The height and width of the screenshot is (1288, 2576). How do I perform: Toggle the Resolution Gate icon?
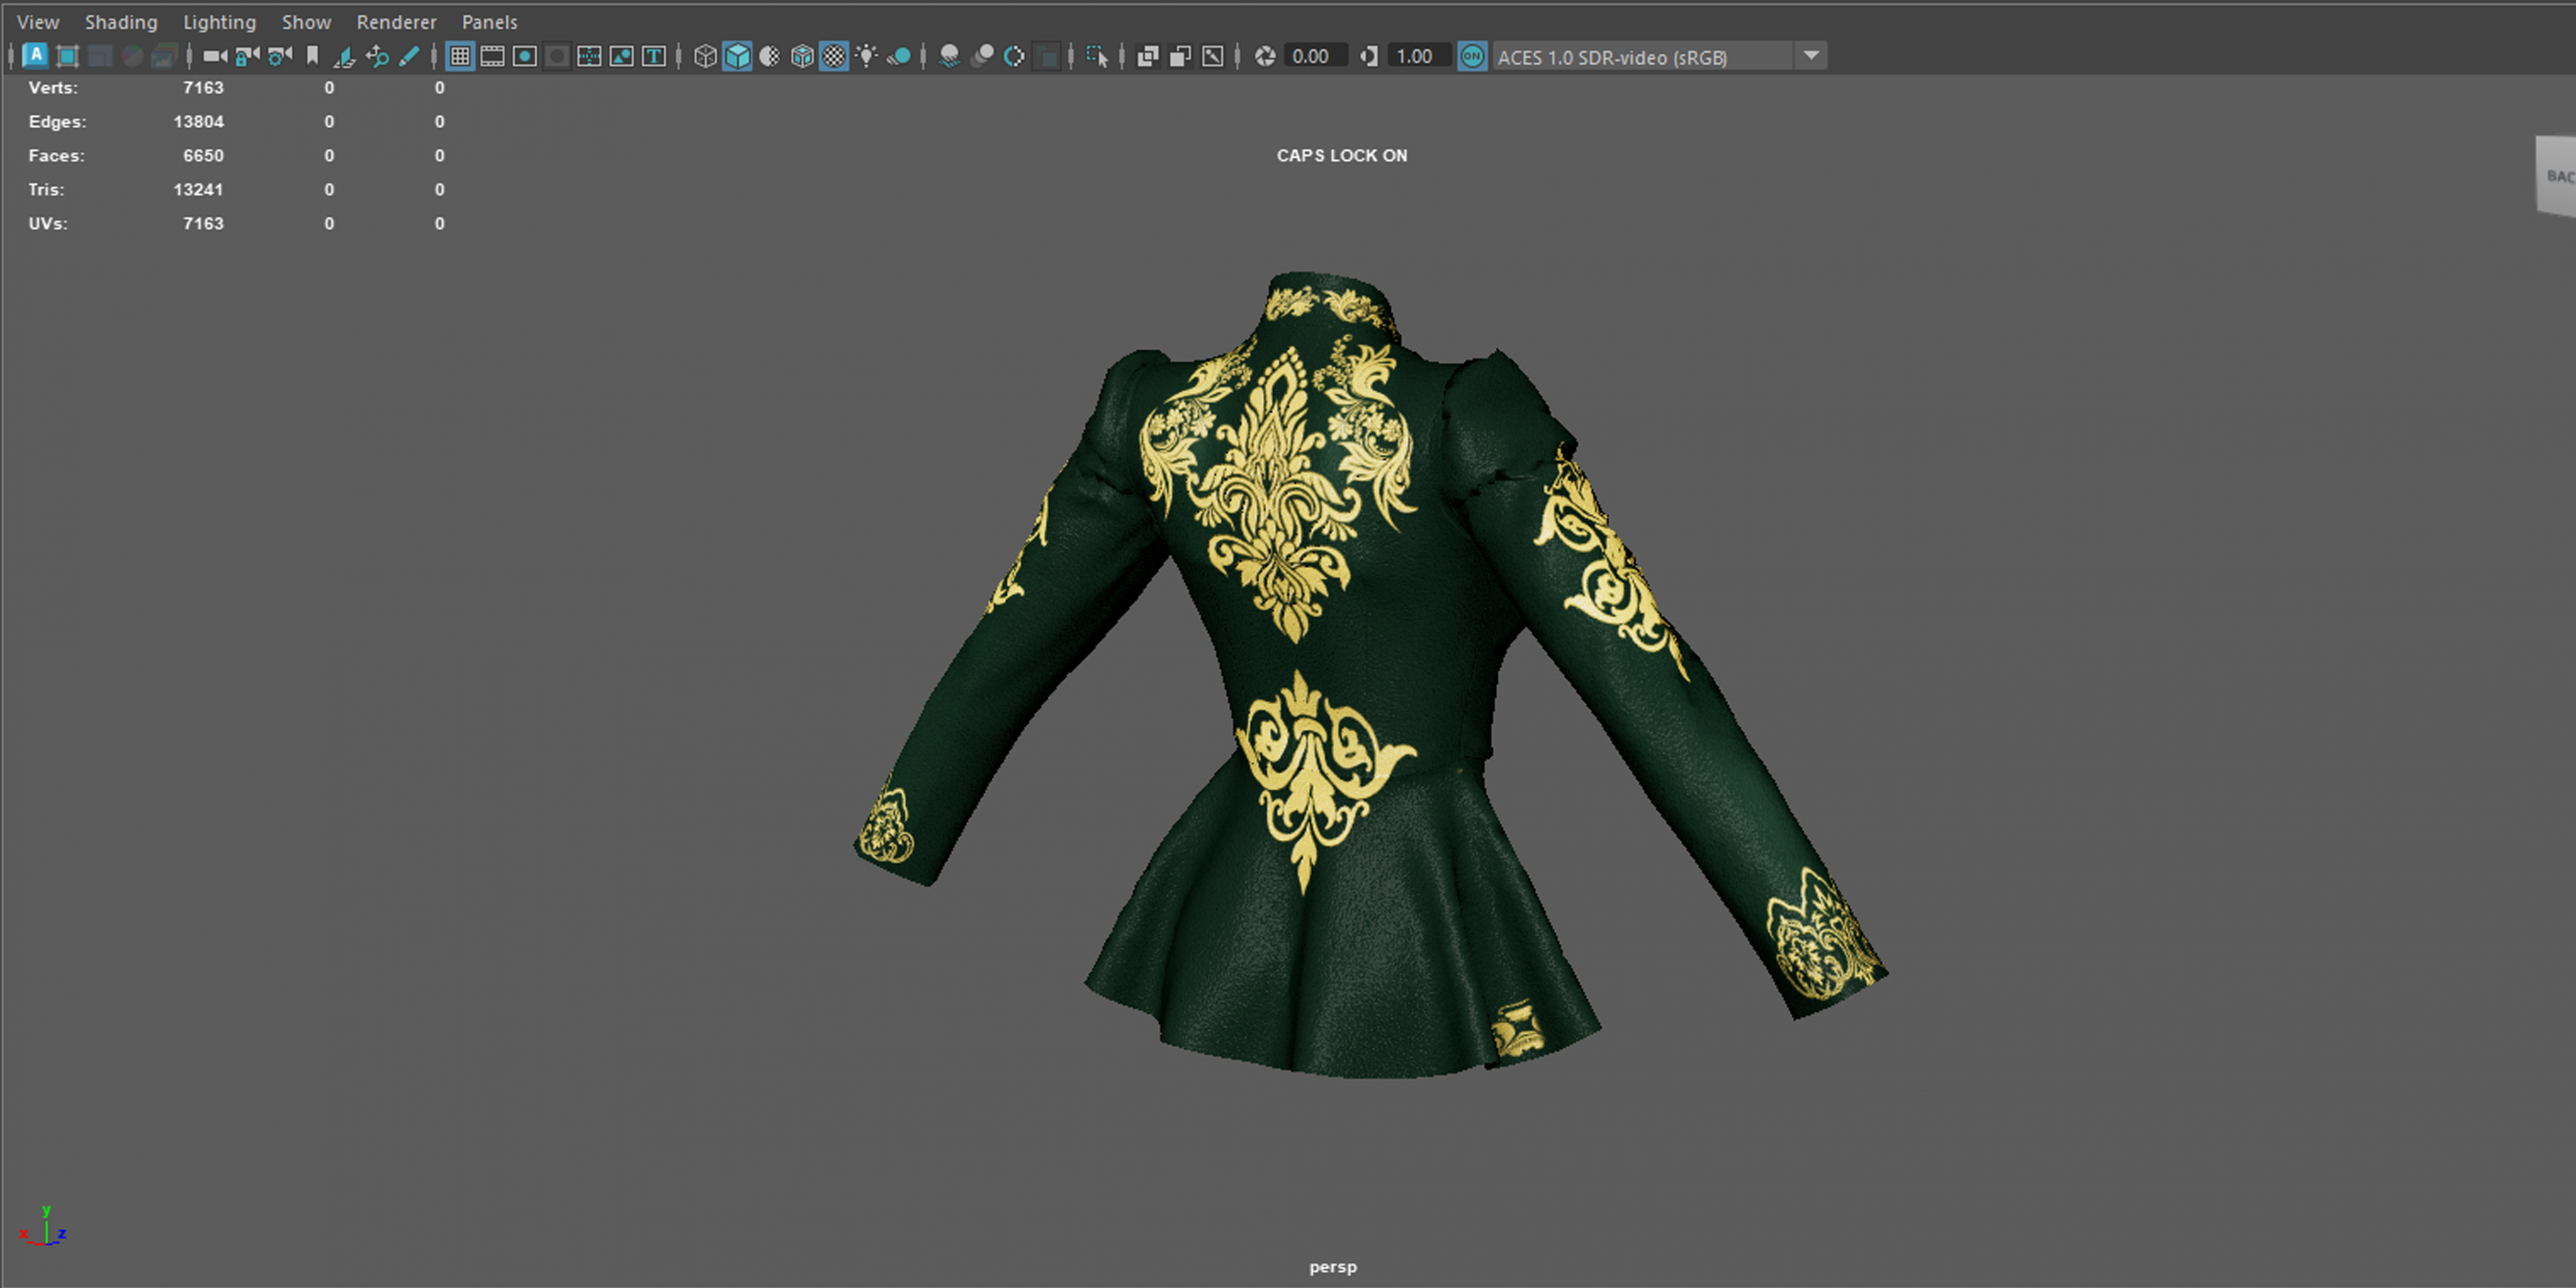524,56
